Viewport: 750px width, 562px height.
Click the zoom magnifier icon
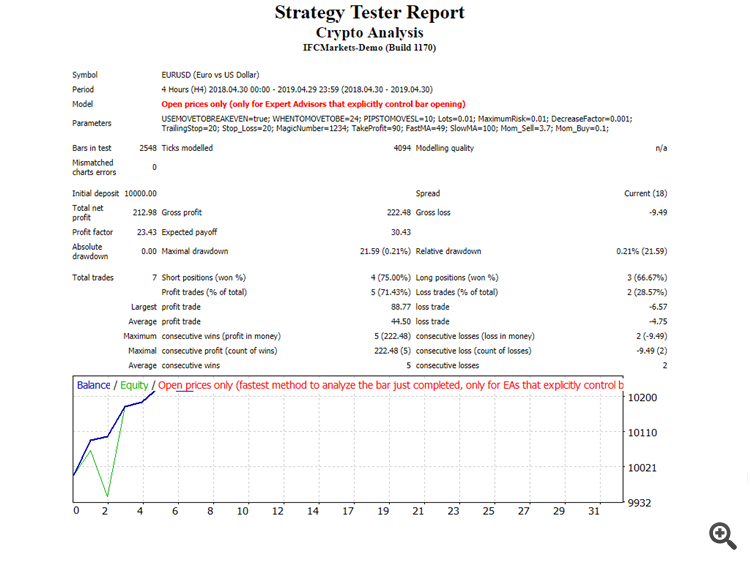[x=723, y=535]
